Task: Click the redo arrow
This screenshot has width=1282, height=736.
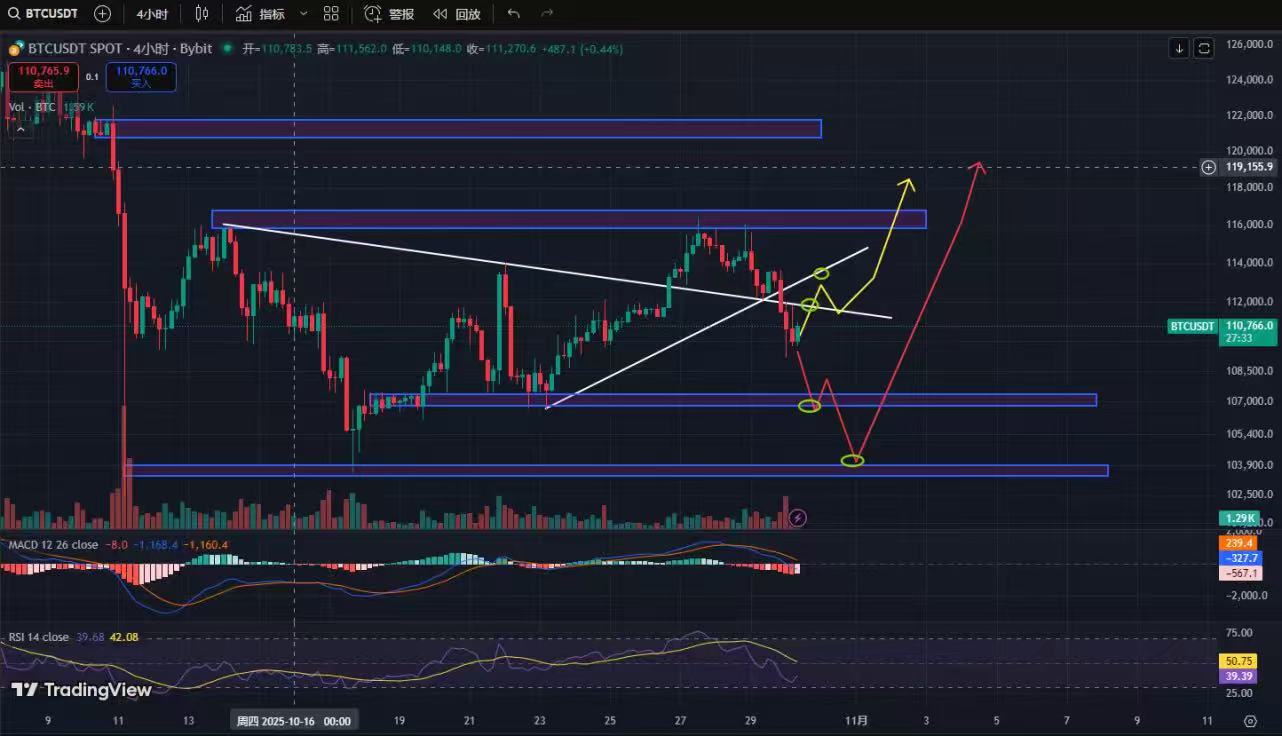Action: [x=547, y=14]
